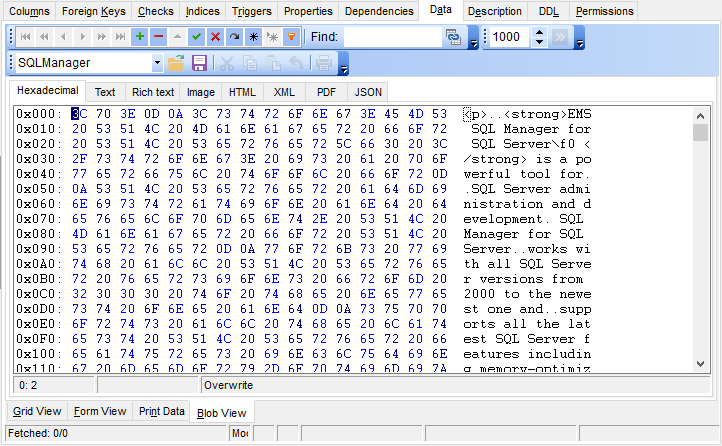This screenshot has height=446, width=722.
Task: Expand blob editor toolbar overflow options
Action: coord(344,64)
